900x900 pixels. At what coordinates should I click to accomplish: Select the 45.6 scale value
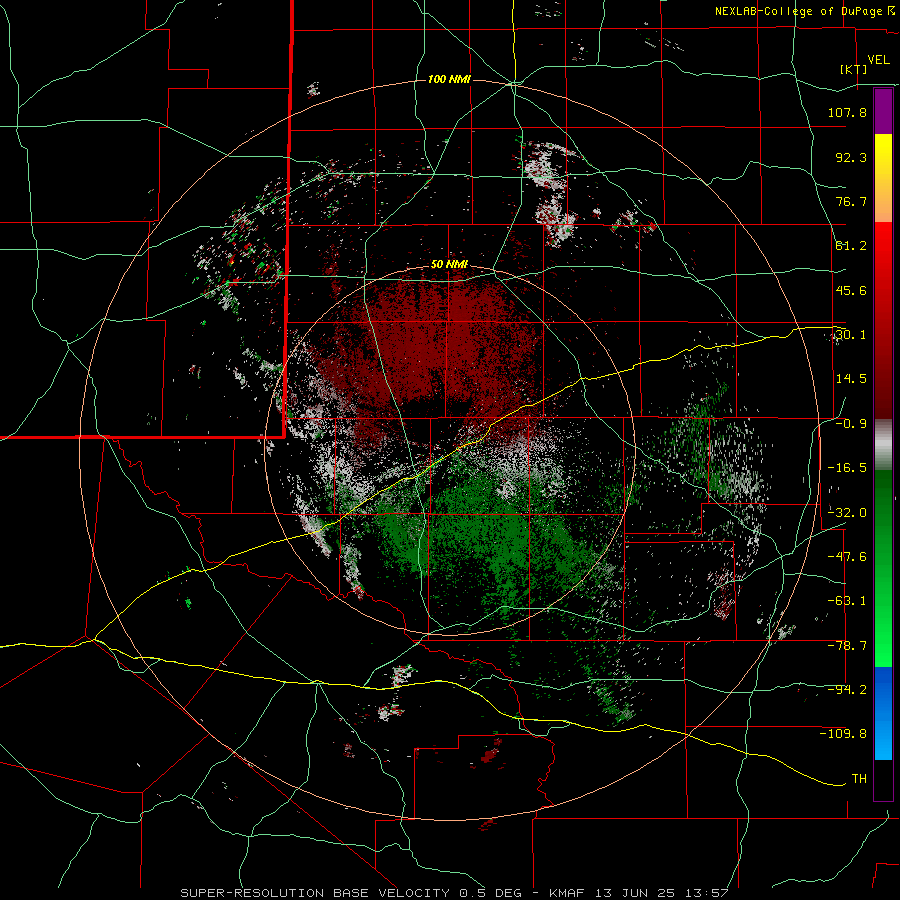851,290
